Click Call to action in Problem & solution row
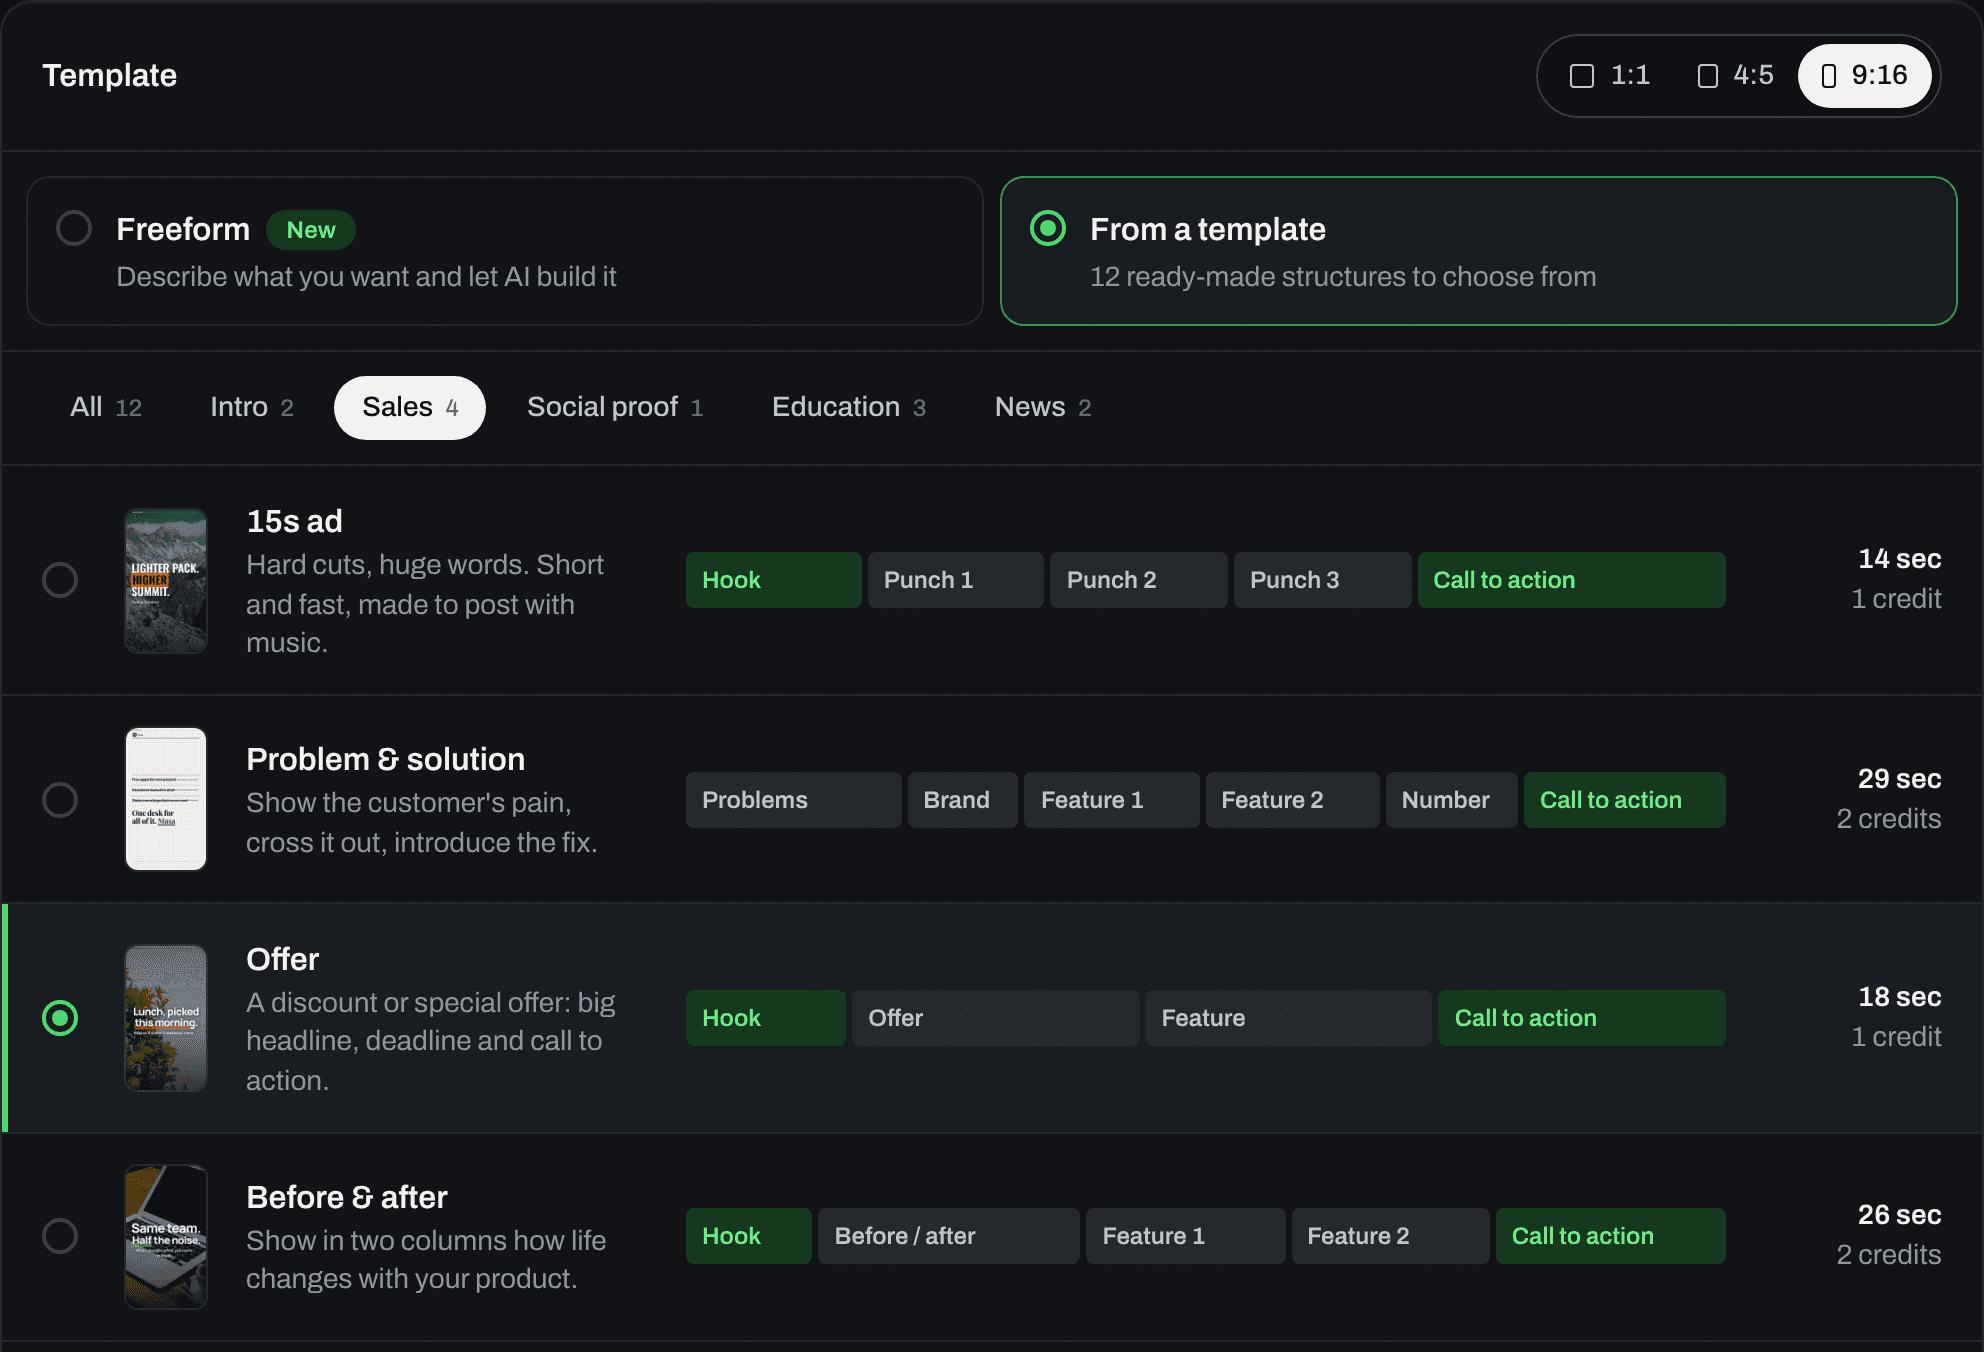Viewport: 1984px width, 1352px height. click(1625, 800)
